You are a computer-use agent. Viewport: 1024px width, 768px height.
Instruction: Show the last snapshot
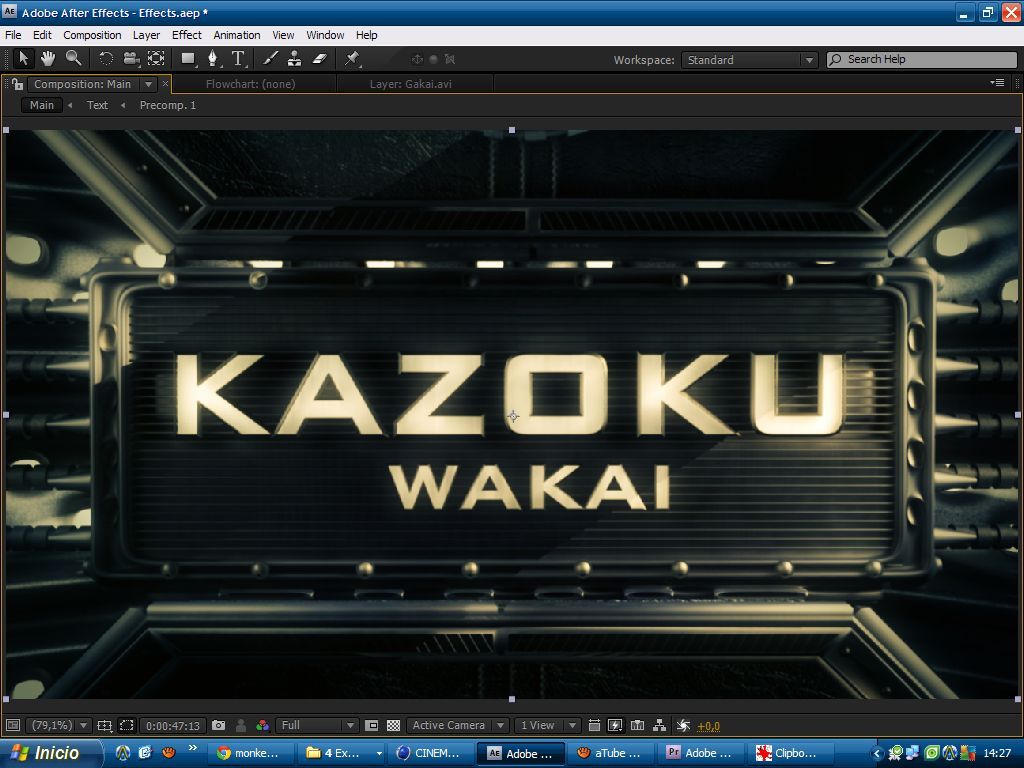(241, 726)
